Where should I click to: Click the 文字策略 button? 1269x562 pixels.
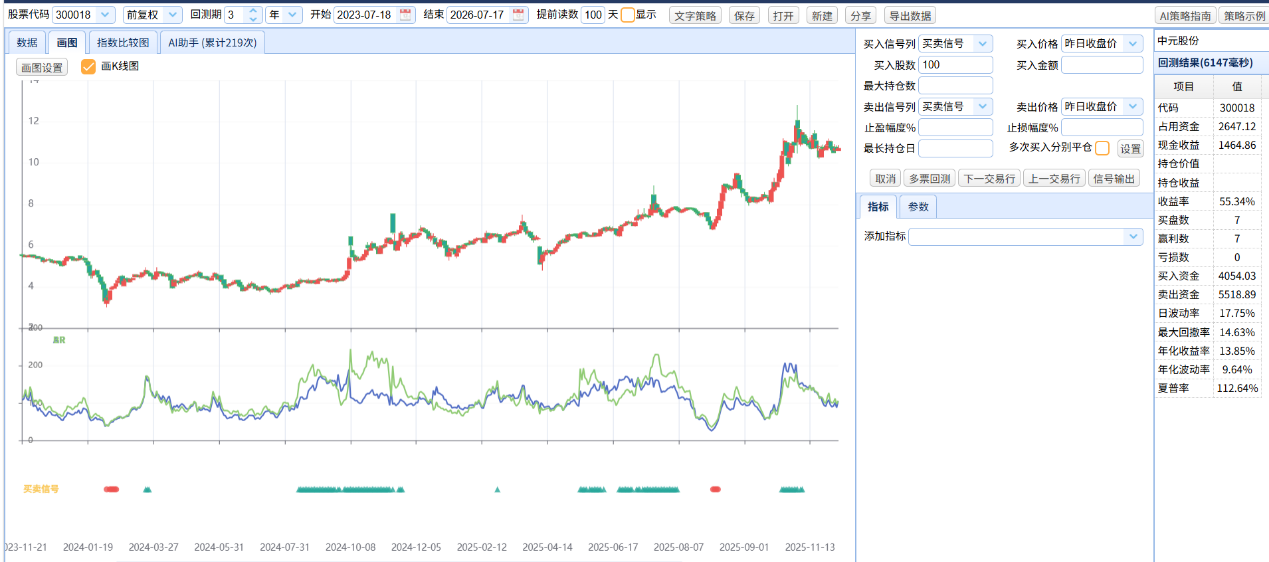pos(695,16)
